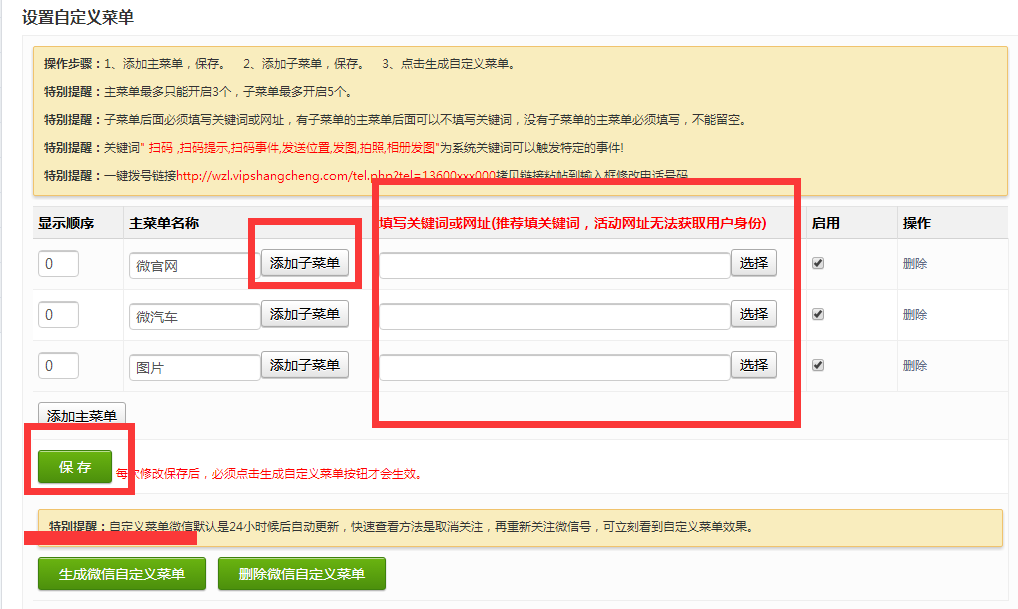This screenshot has height=609, width=1018.
Task: Click 生成微信自定义菜单 button
Action: click(122, 574)
